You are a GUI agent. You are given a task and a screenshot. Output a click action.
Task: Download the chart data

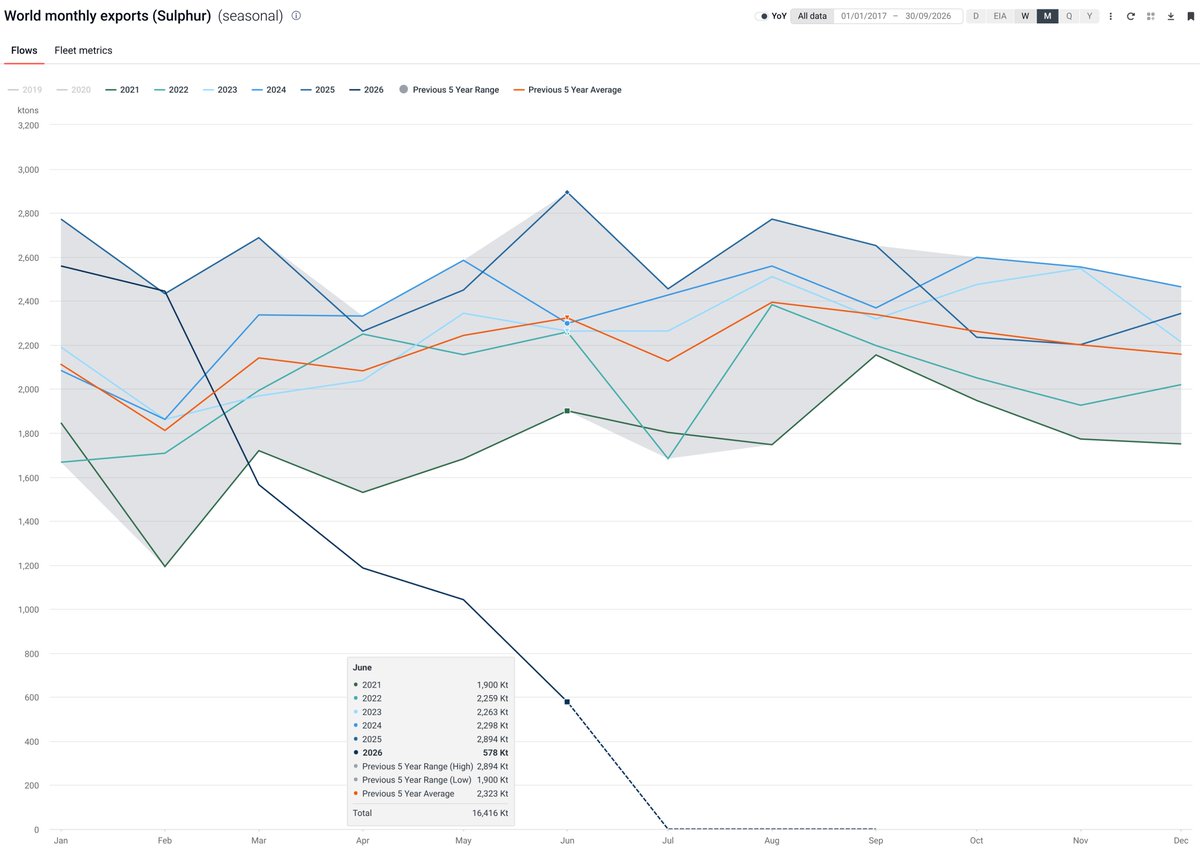1171,16
